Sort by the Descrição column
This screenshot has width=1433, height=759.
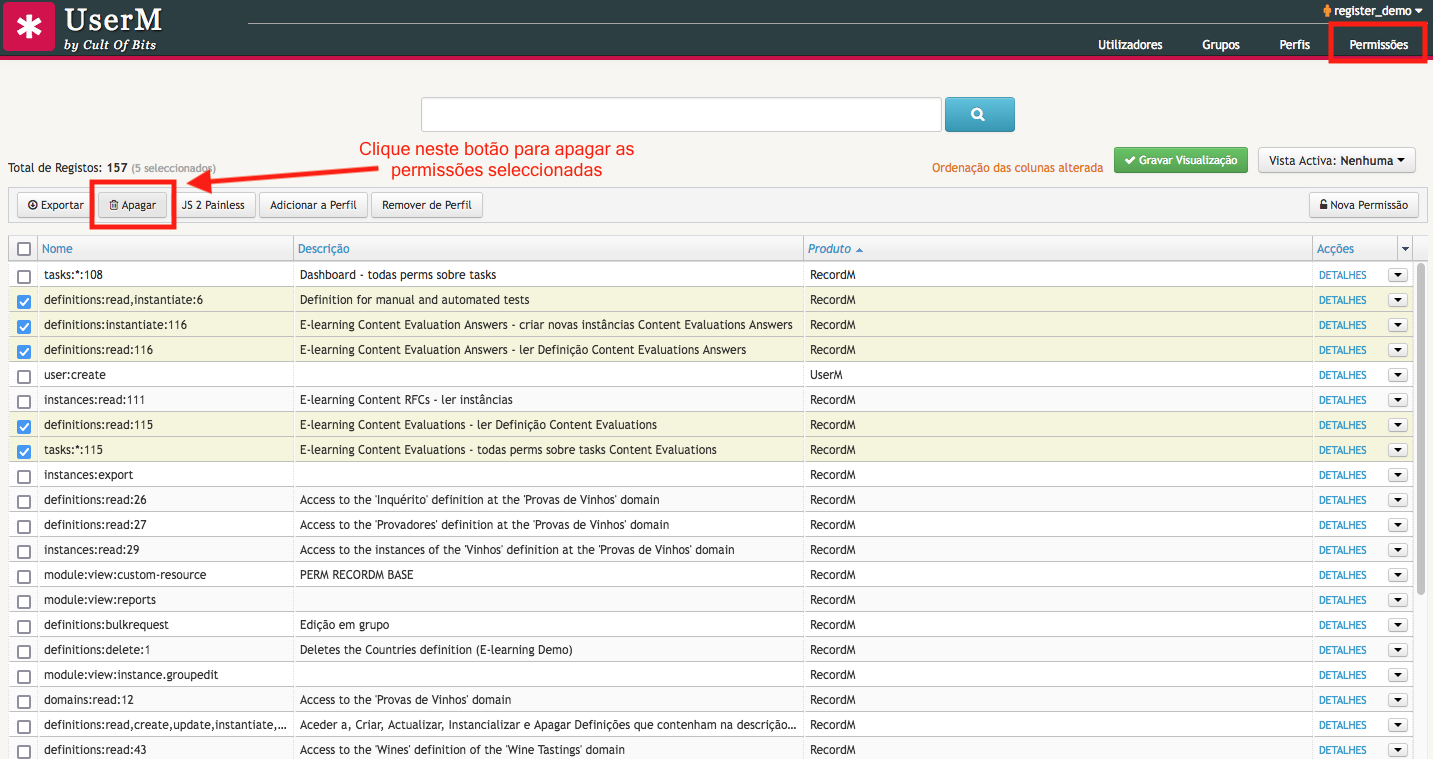324,249
